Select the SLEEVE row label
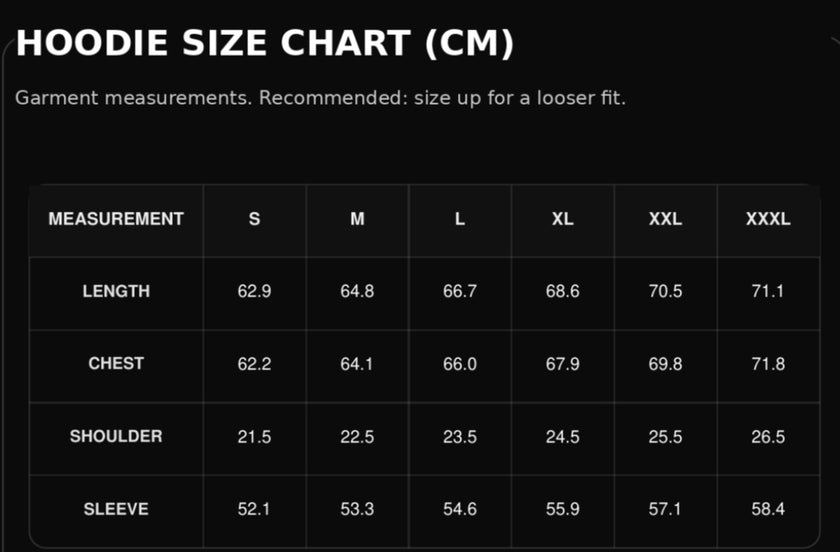Viewport: 840px width, 552px height. coord(116,509)
